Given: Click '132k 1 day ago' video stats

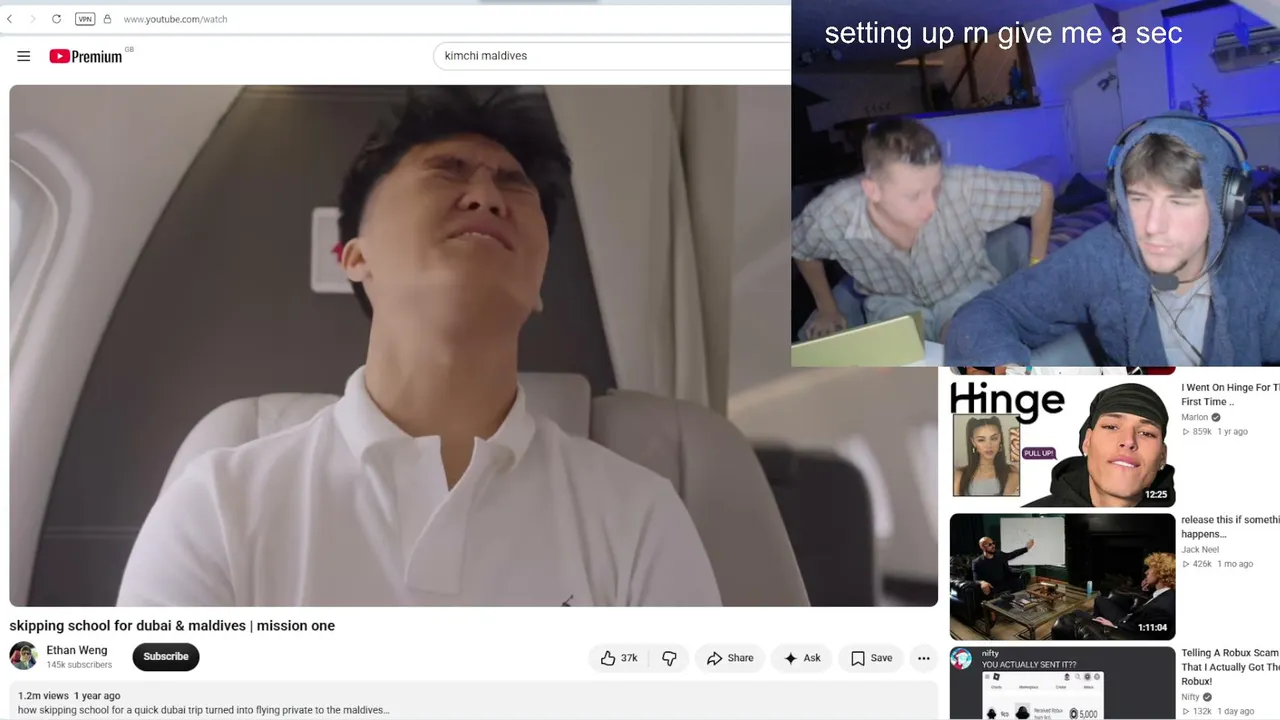Looking at the screenshot, I should click(1218, 712).
